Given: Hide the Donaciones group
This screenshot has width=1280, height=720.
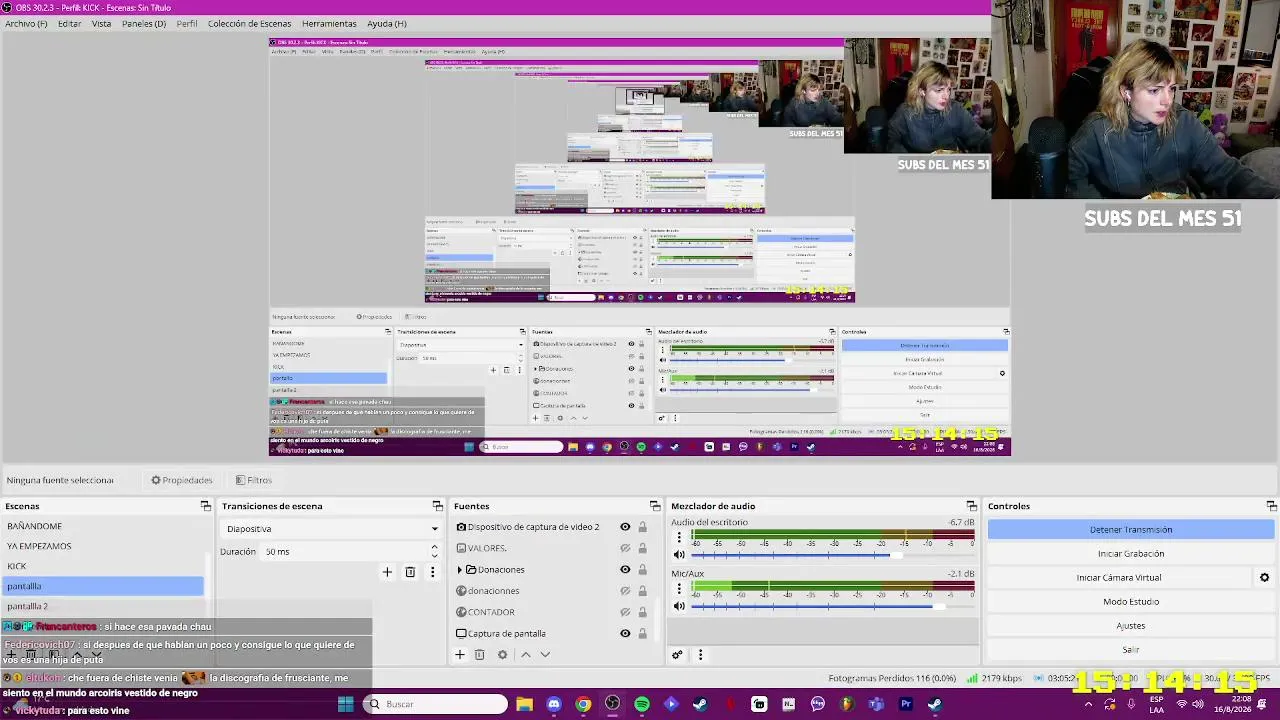Looking at the screenshot, I should (625, 570).
